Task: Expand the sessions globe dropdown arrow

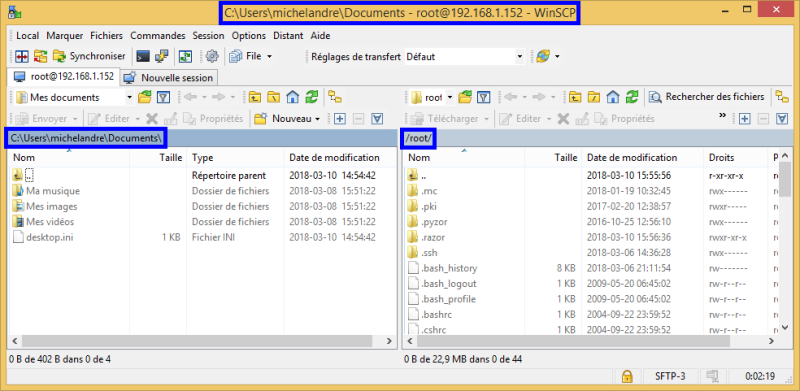Action: coord(557,57)
